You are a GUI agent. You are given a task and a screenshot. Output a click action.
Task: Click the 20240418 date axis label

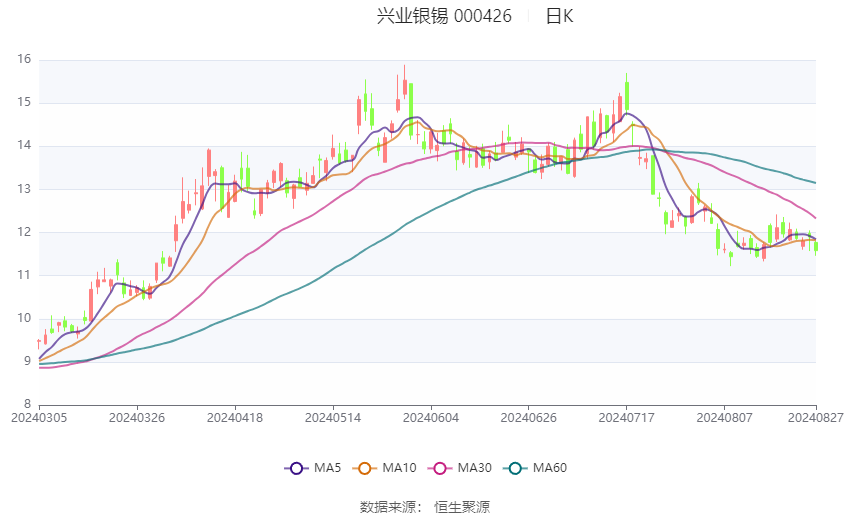(x=235, y=418)
